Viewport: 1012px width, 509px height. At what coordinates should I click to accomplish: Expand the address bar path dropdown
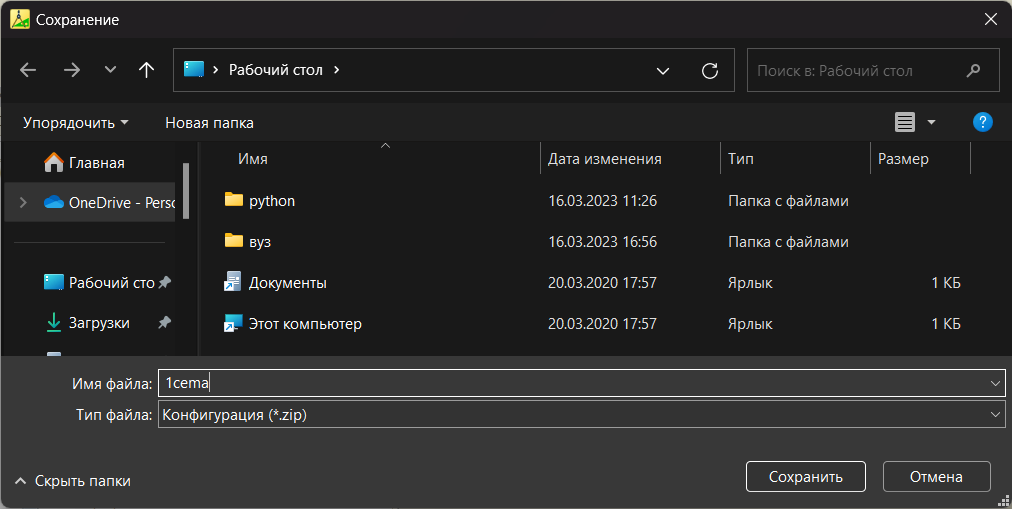[663, 71]
